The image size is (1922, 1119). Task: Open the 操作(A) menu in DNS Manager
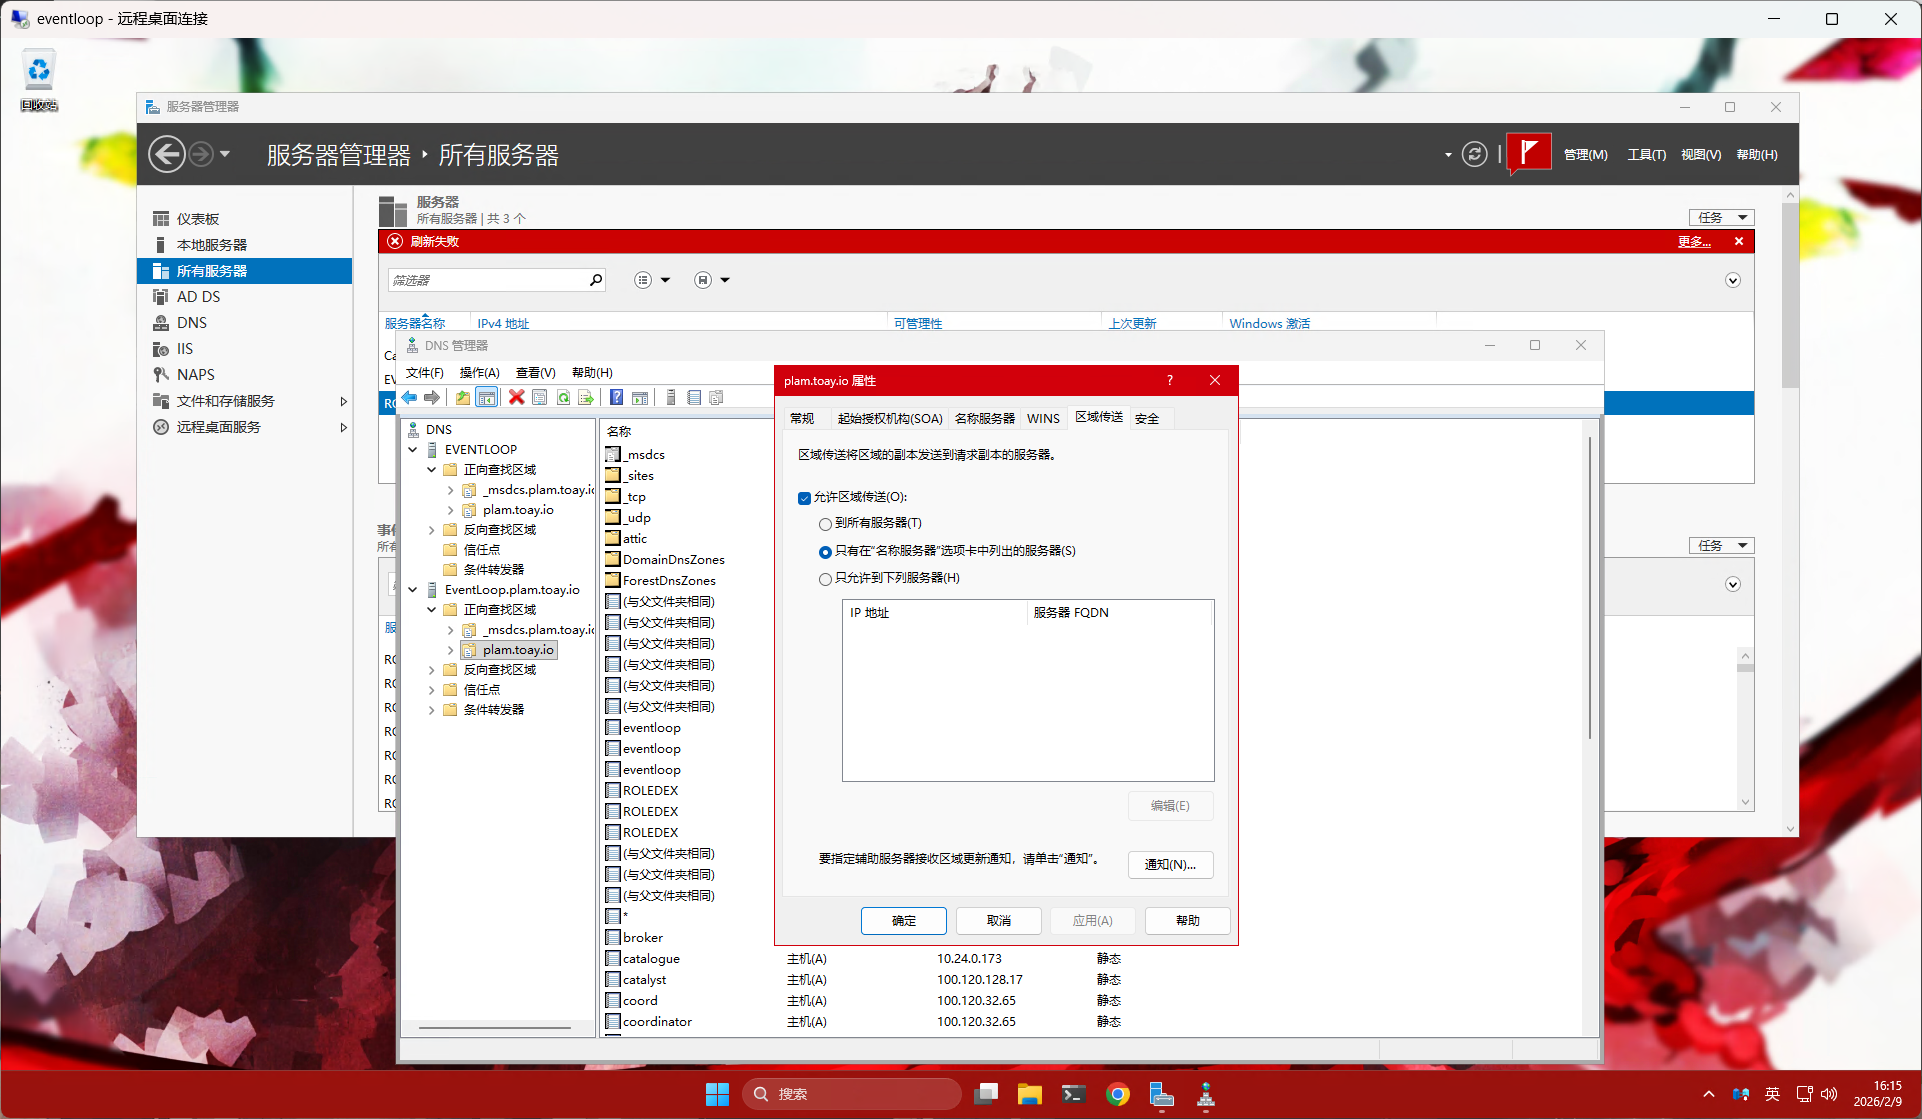(479, 373)
